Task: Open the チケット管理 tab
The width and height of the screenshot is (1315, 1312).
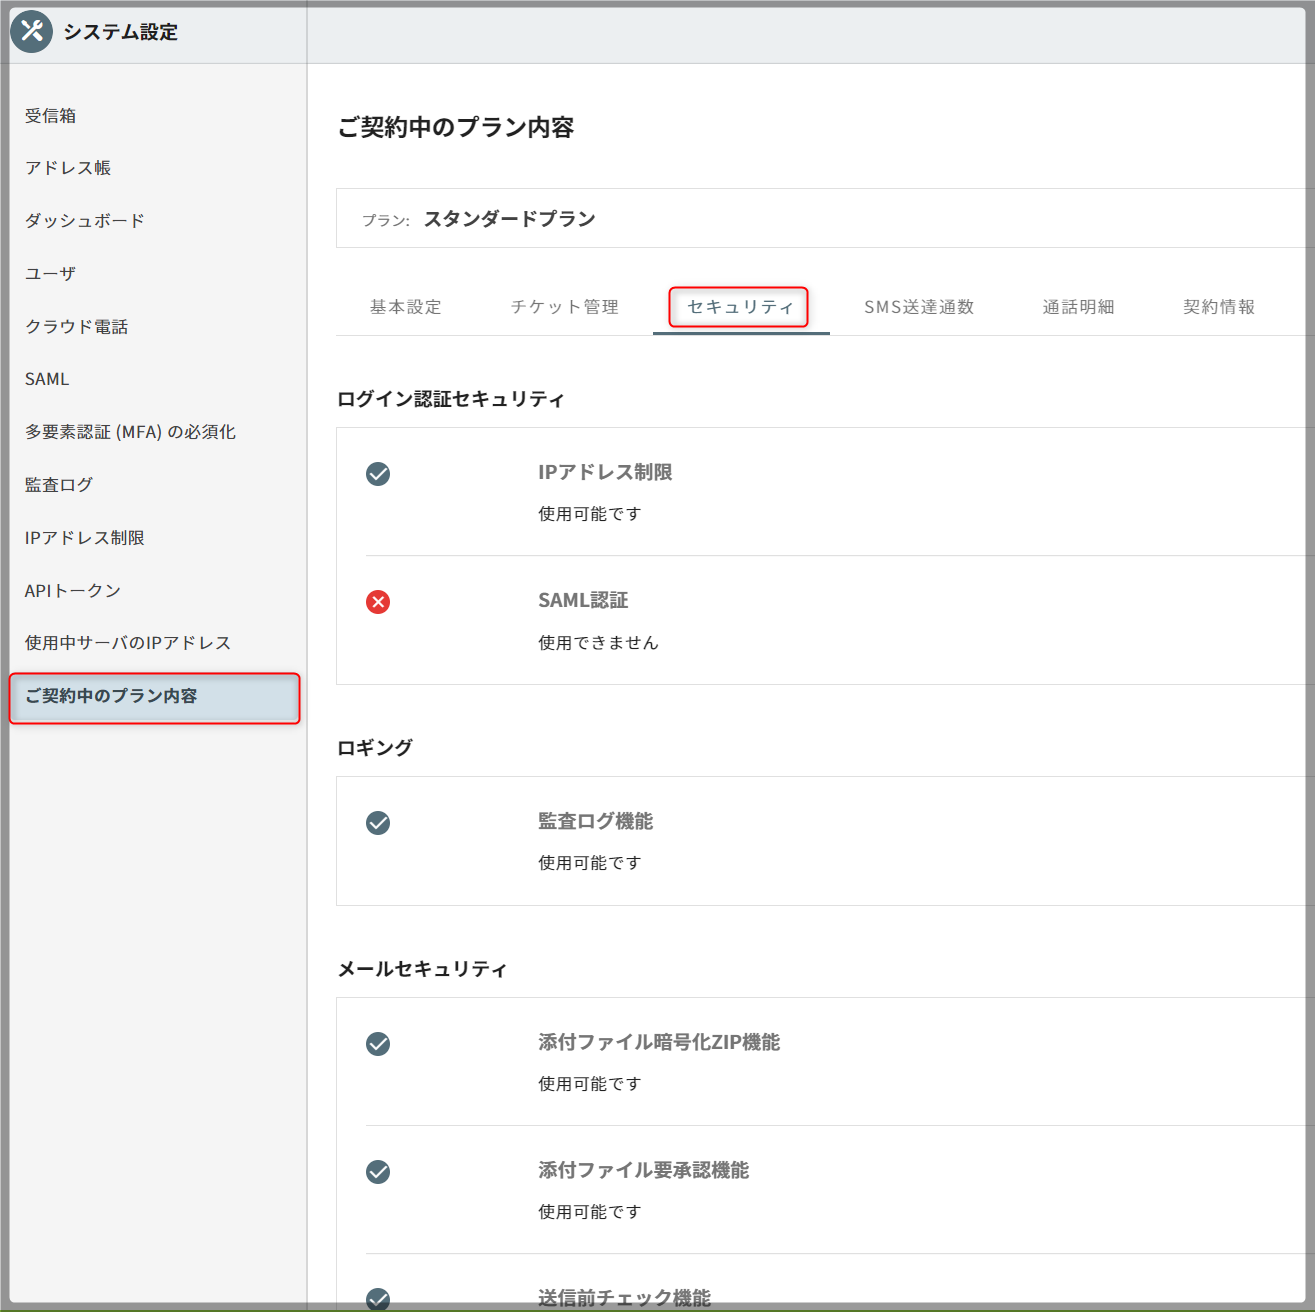Action: 564,307
